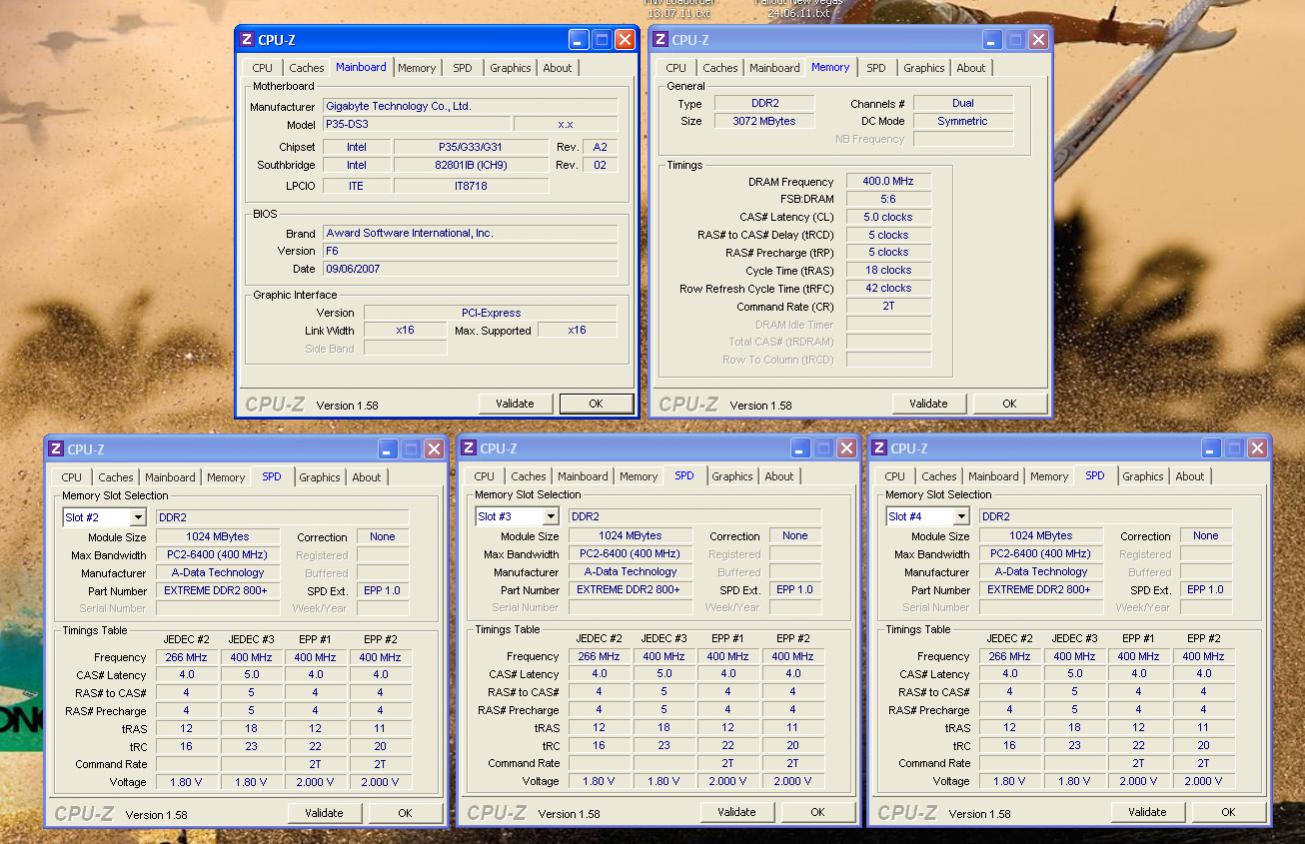Click OK in Slot #4 SPD window

(1228, 812)
